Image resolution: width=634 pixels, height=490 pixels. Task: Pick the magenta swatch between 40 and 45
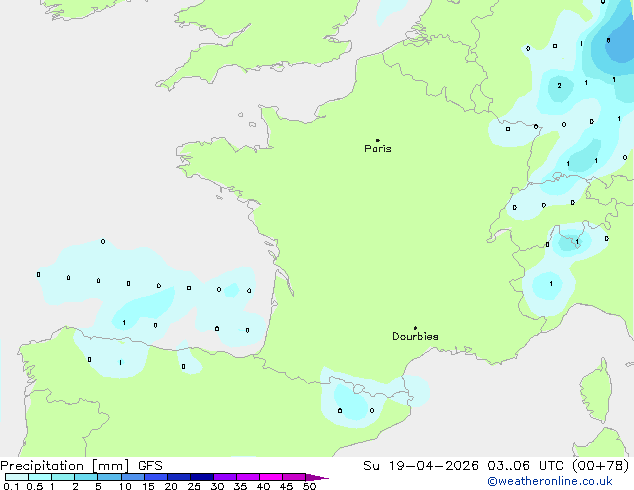(271, 477)
